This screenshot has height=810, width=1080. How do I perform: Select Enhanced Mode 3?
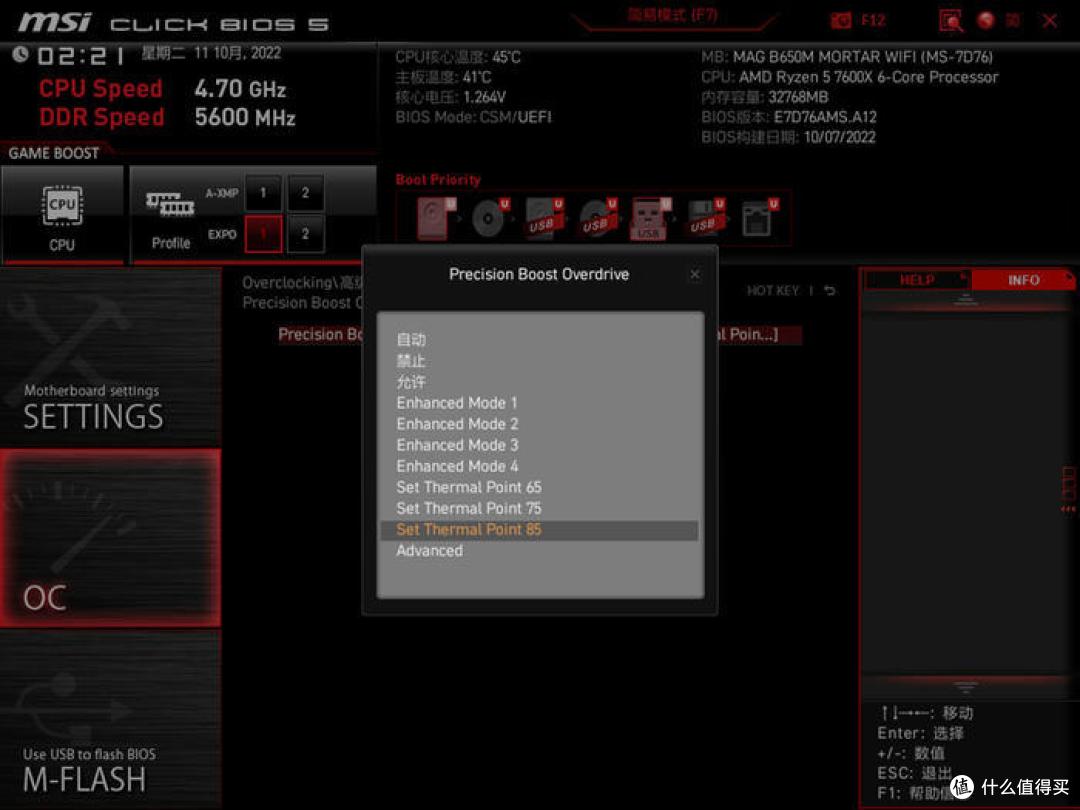pyautogui.click(x=457, y=446)
